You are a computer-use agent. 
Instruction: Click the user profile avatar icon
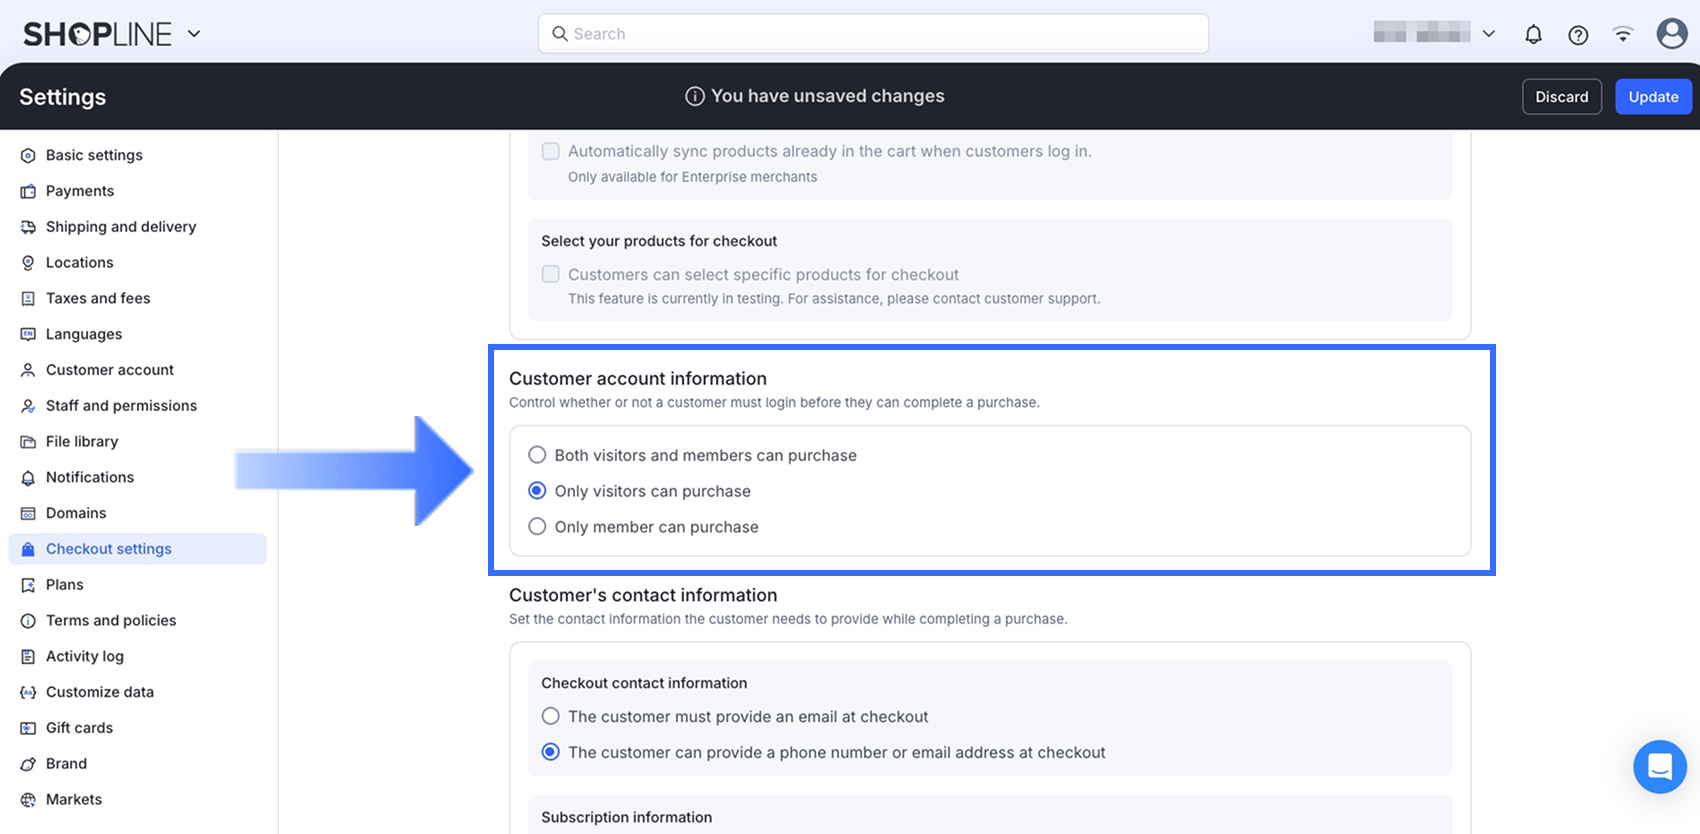(1672, 34)
